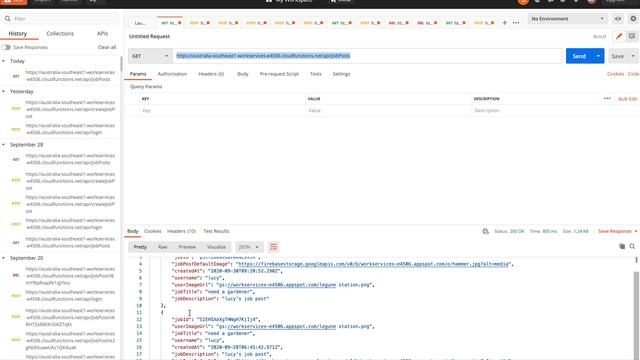
Task: Switch response view to Preview
Action: point(187,247)
